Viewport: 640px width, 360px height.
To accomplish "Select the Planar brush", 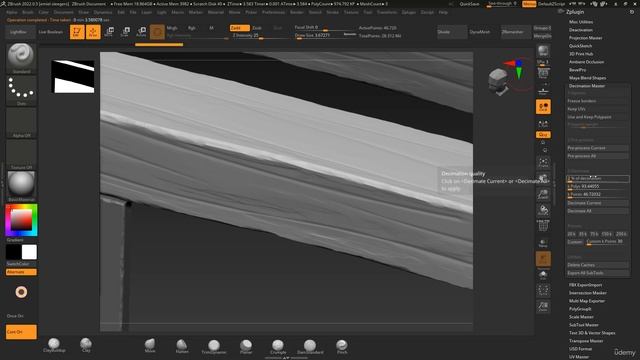I will coord(246,346).
